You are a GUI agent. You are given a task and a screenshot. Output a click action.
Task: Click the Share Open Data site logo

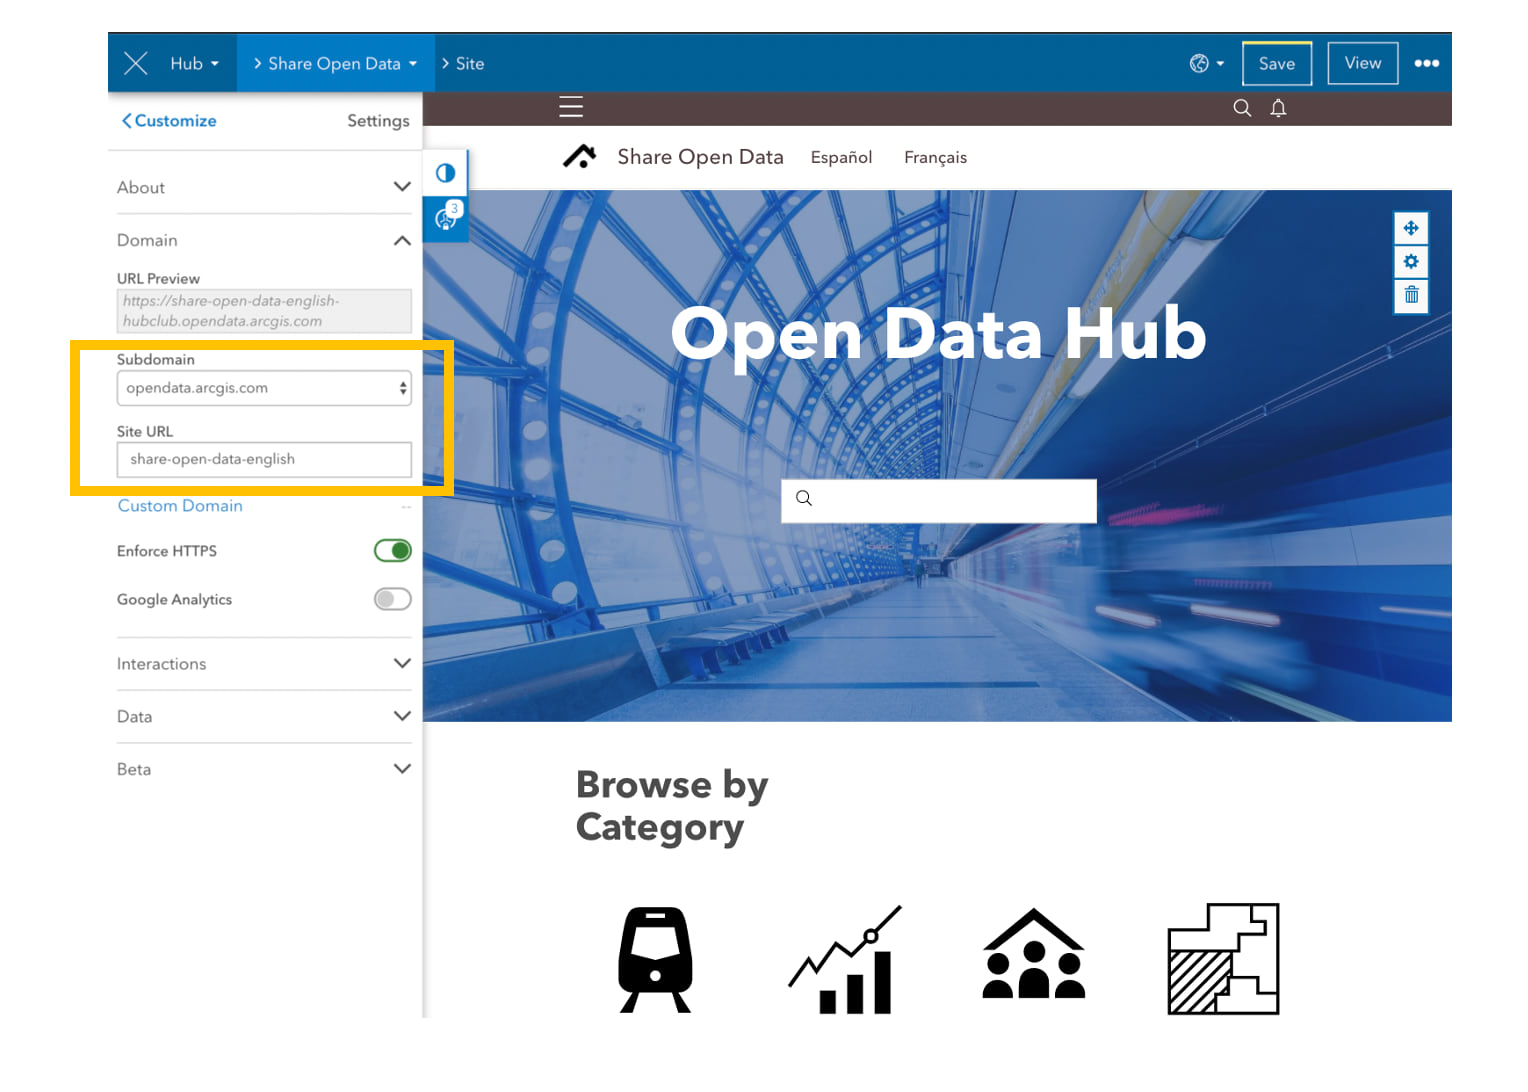(580, 157)
